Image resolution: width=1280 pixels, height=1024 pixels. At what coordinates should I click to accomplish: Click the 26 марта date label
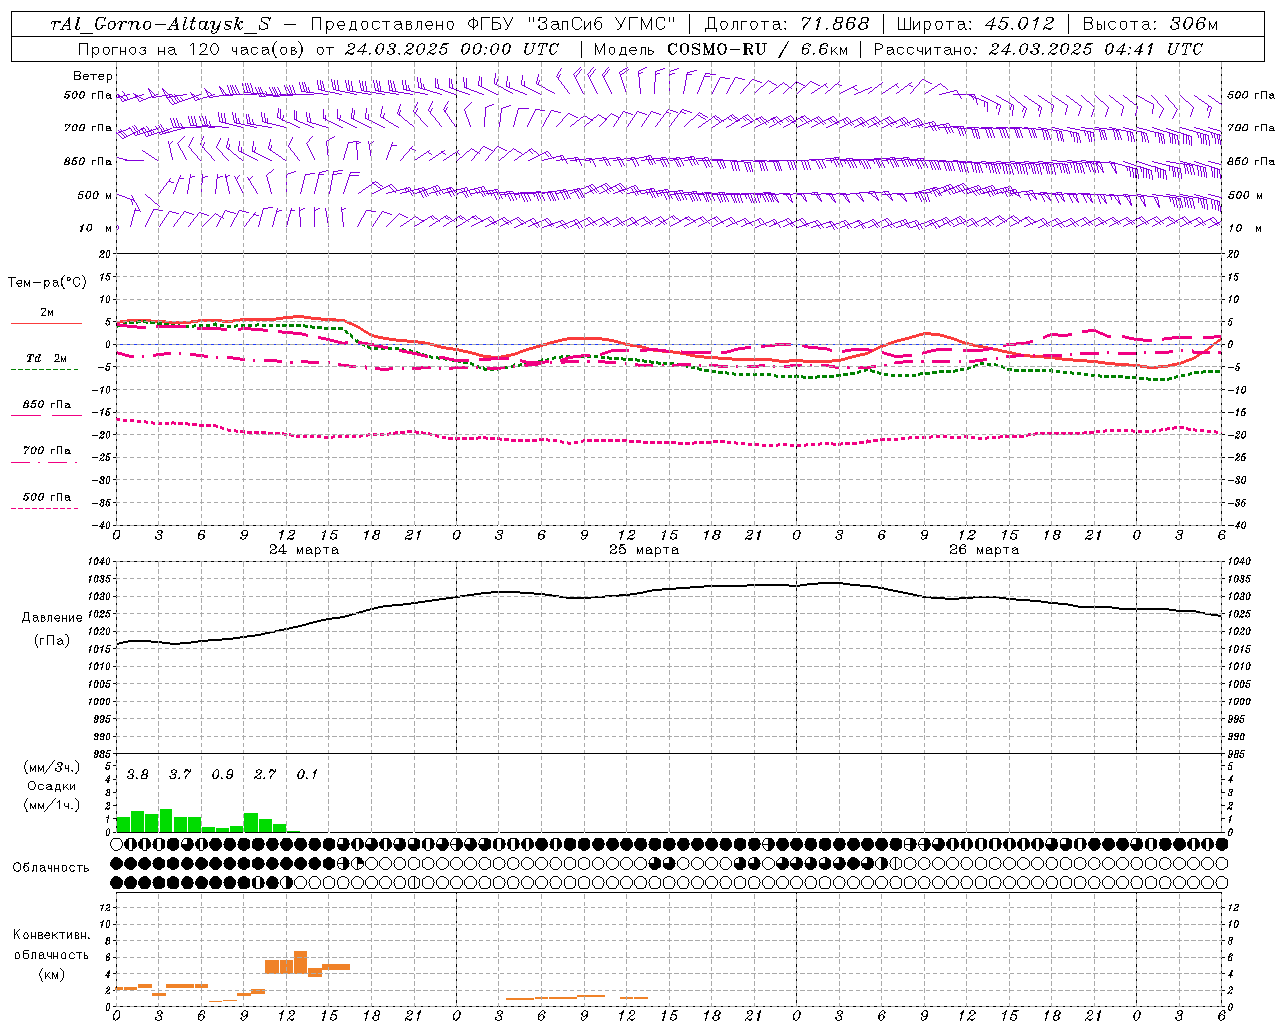pyautogui.click(x=984, y=550)
